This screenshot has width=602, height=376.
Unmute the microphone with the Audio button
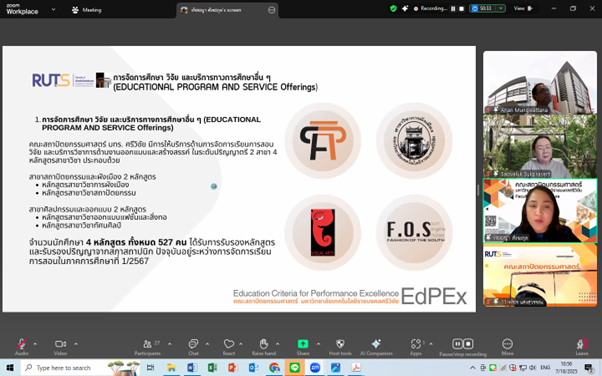[x=22, y=346]
